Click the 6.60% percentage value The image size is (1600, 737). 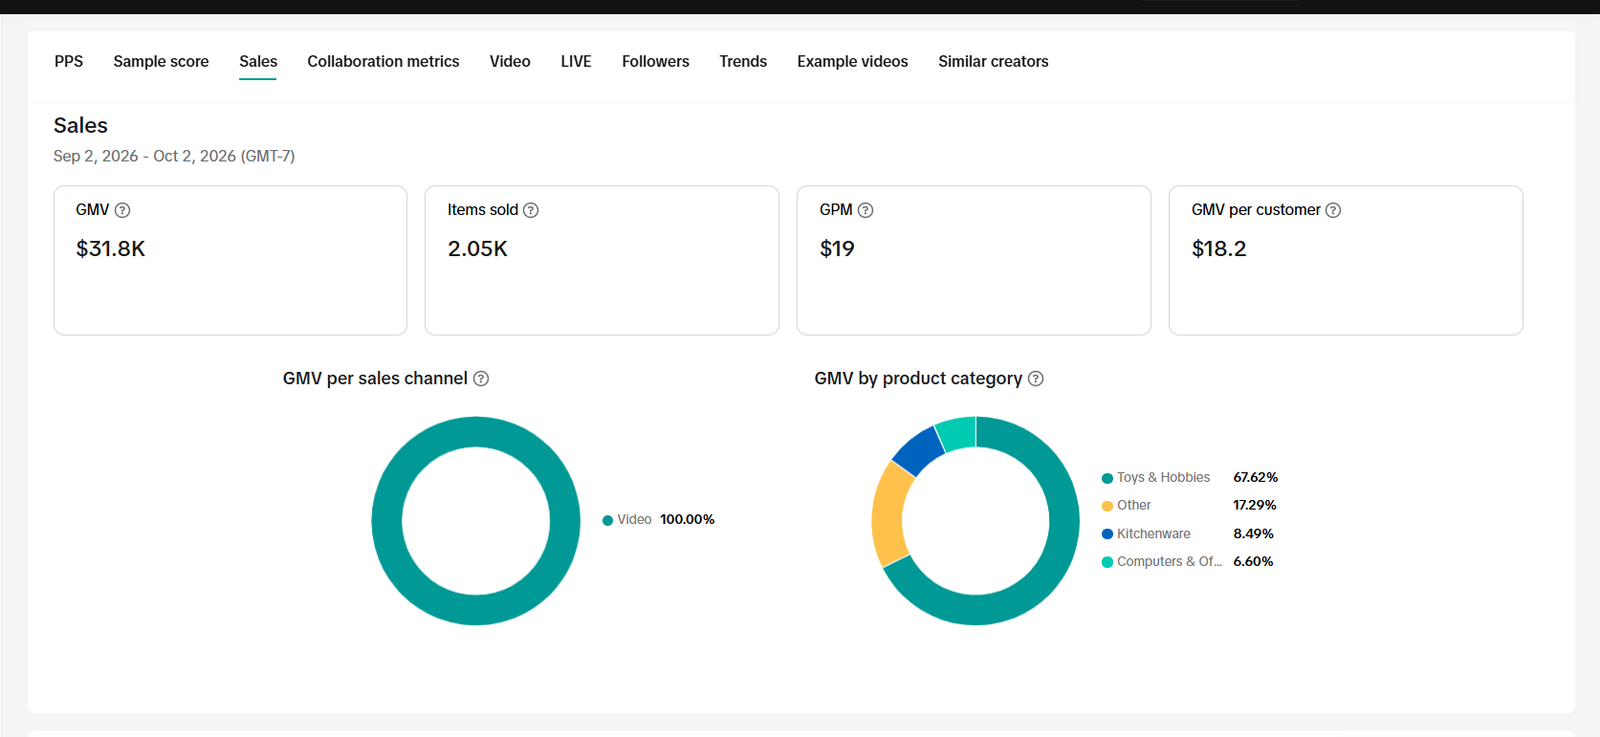[1253, 562]
